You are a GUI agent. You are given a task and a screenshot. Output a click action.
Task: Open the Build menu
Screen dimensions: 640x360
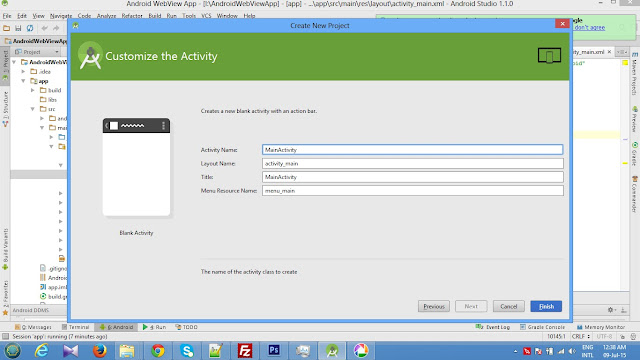pyautogui.click(x=155, y=16)
